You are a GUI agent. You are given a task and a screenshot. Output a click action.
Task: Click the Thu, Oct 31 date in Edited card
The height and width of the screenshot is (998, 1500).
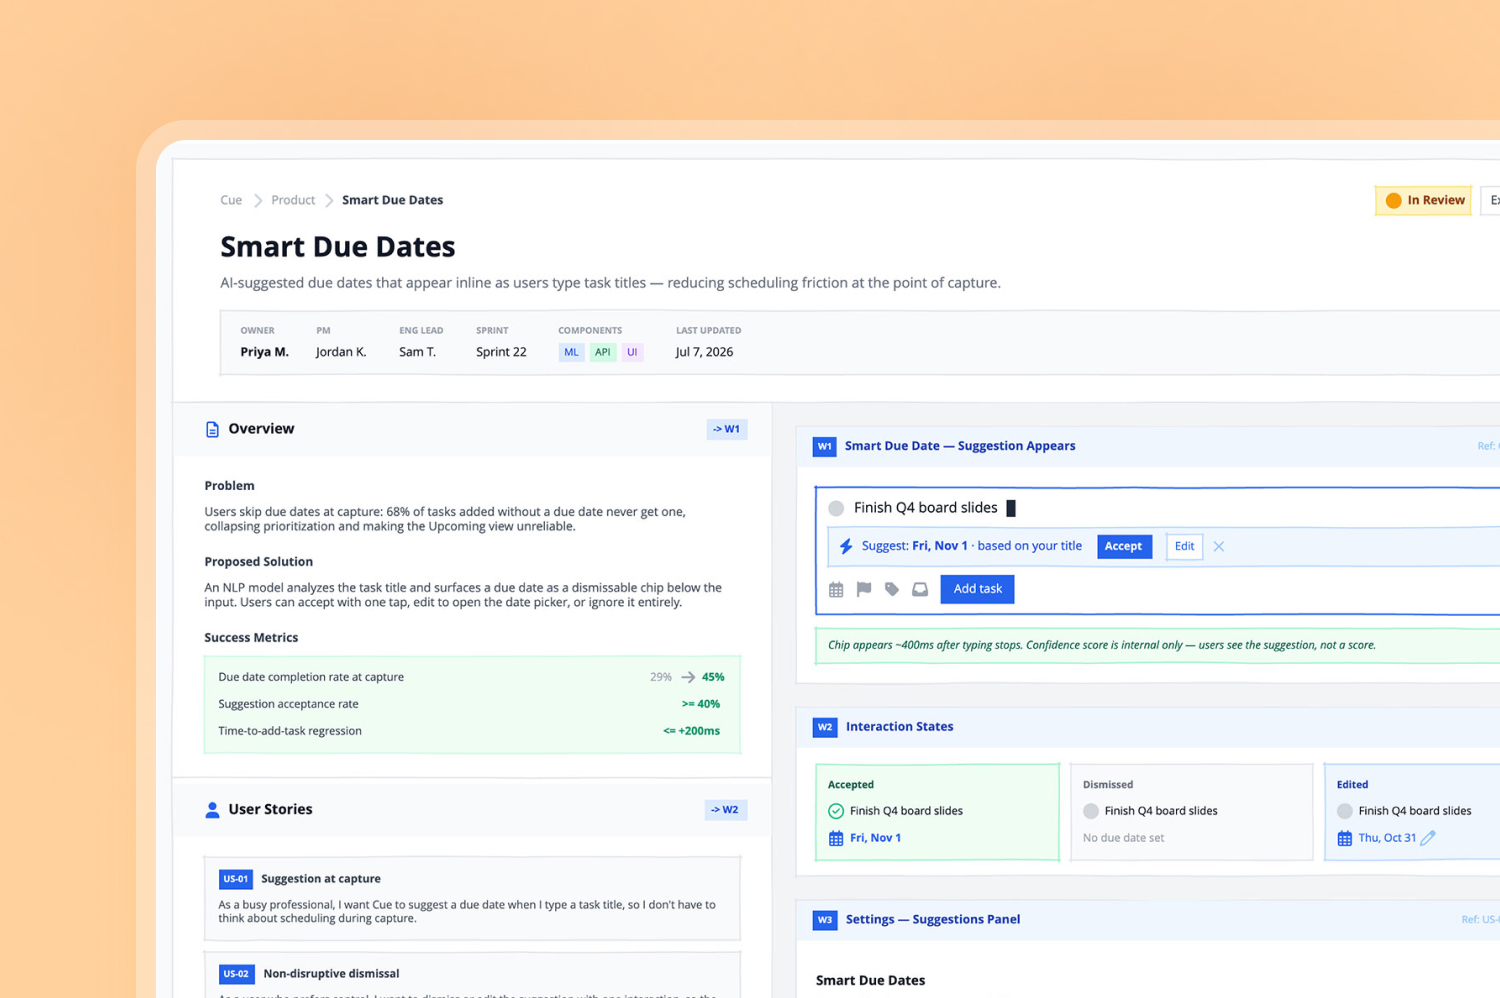pos(1387,838)
